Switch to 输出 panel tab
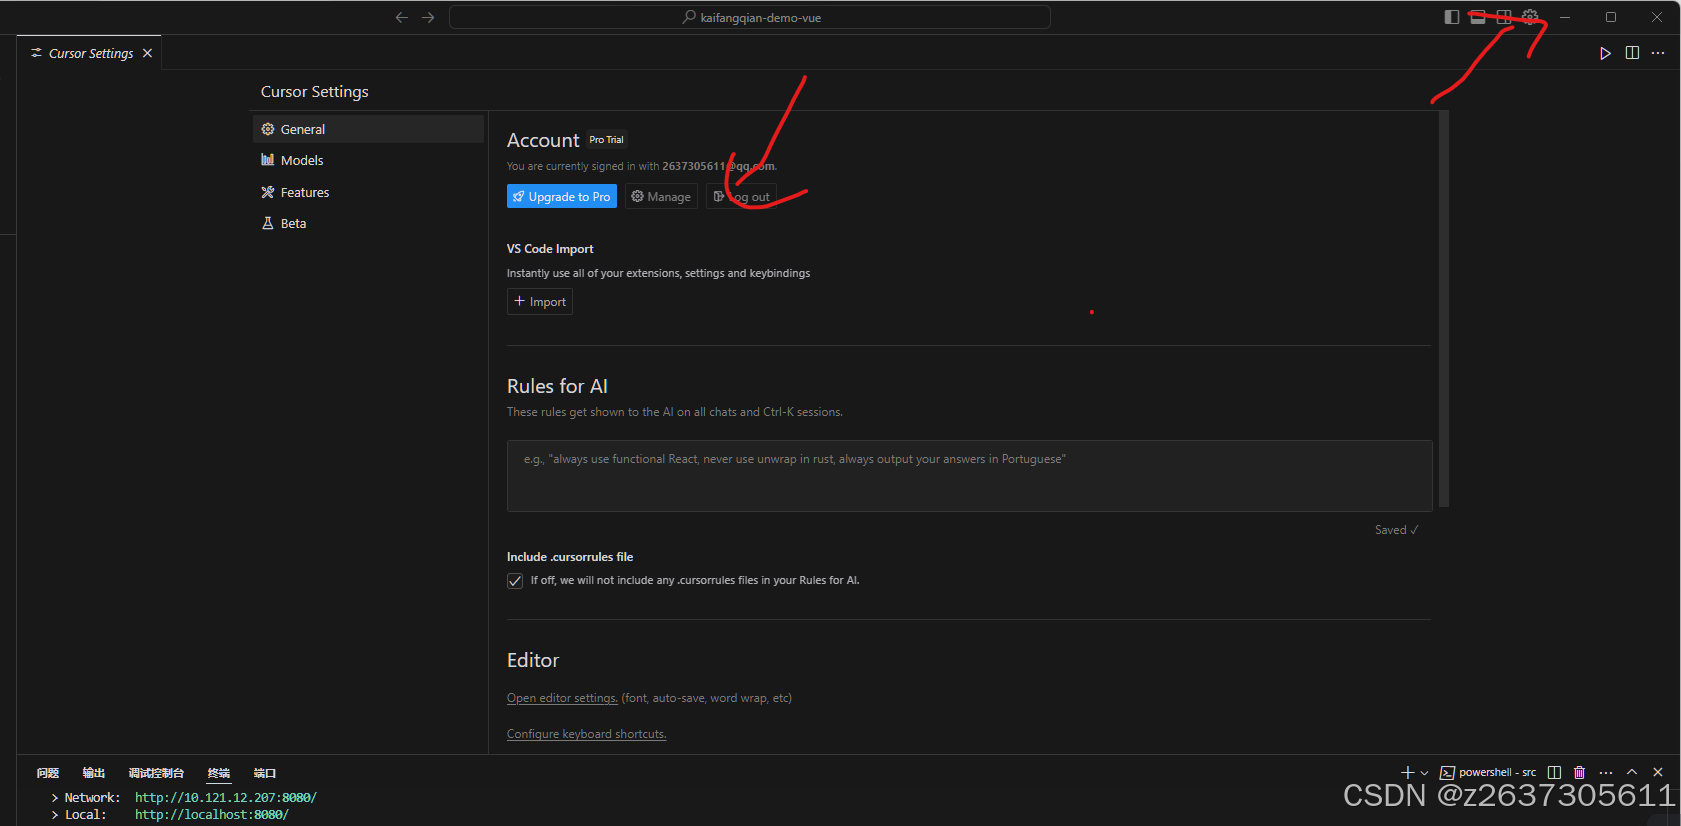 pyautogui.click(x=94, y=773)
